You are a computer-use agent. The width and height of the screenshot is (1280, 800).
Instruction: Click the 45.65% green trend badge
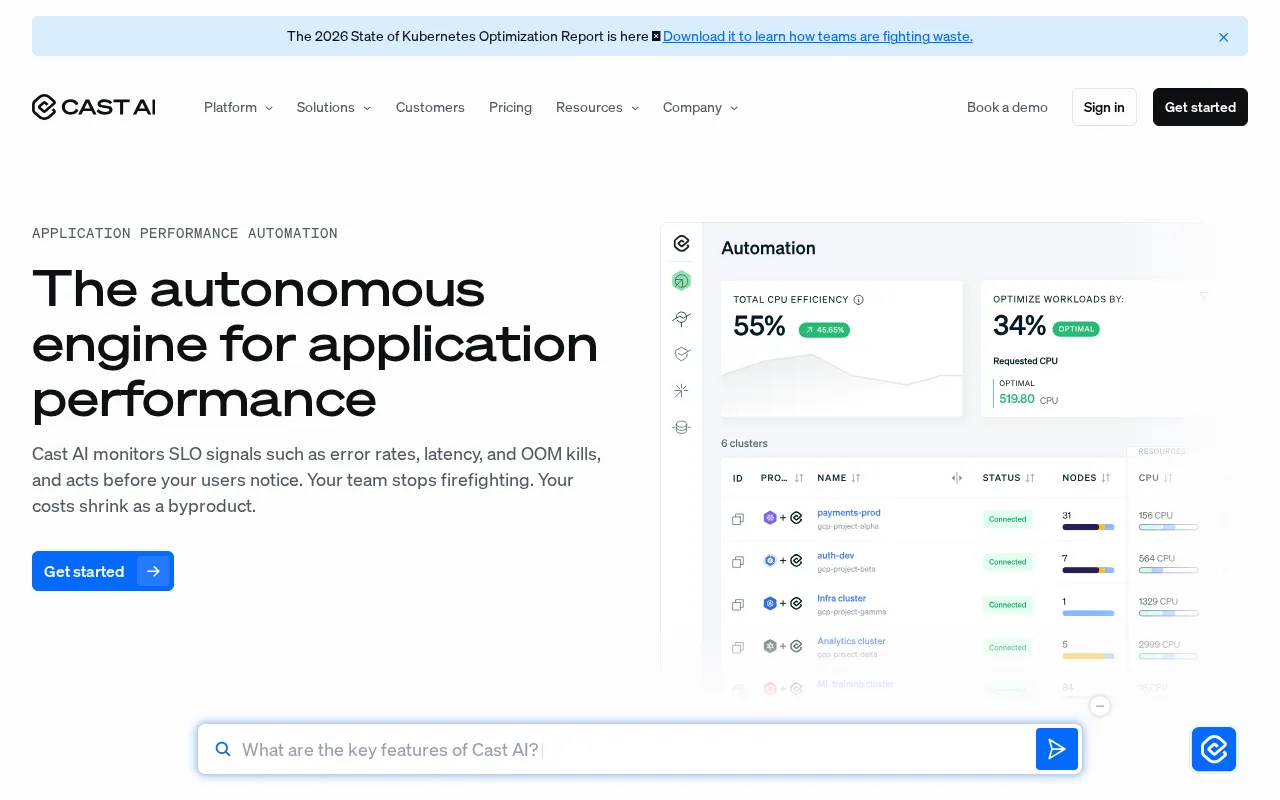824,329
